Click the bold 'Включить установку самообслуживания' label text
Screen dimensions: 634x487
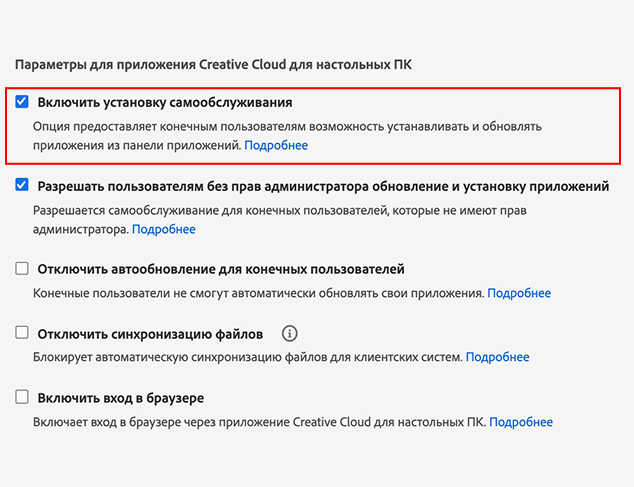(165, 102)
